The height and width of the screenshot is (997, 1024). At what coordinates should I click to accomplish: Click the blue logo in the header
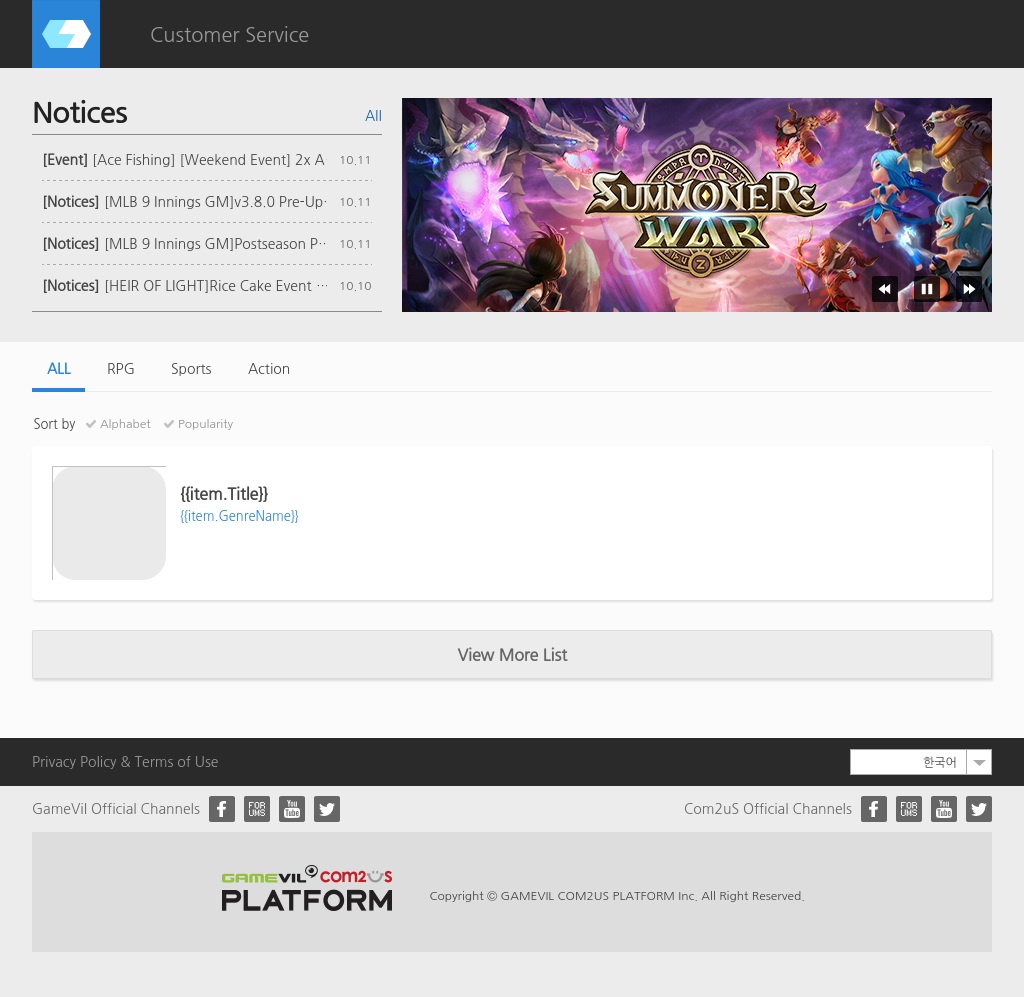(66, 34)
